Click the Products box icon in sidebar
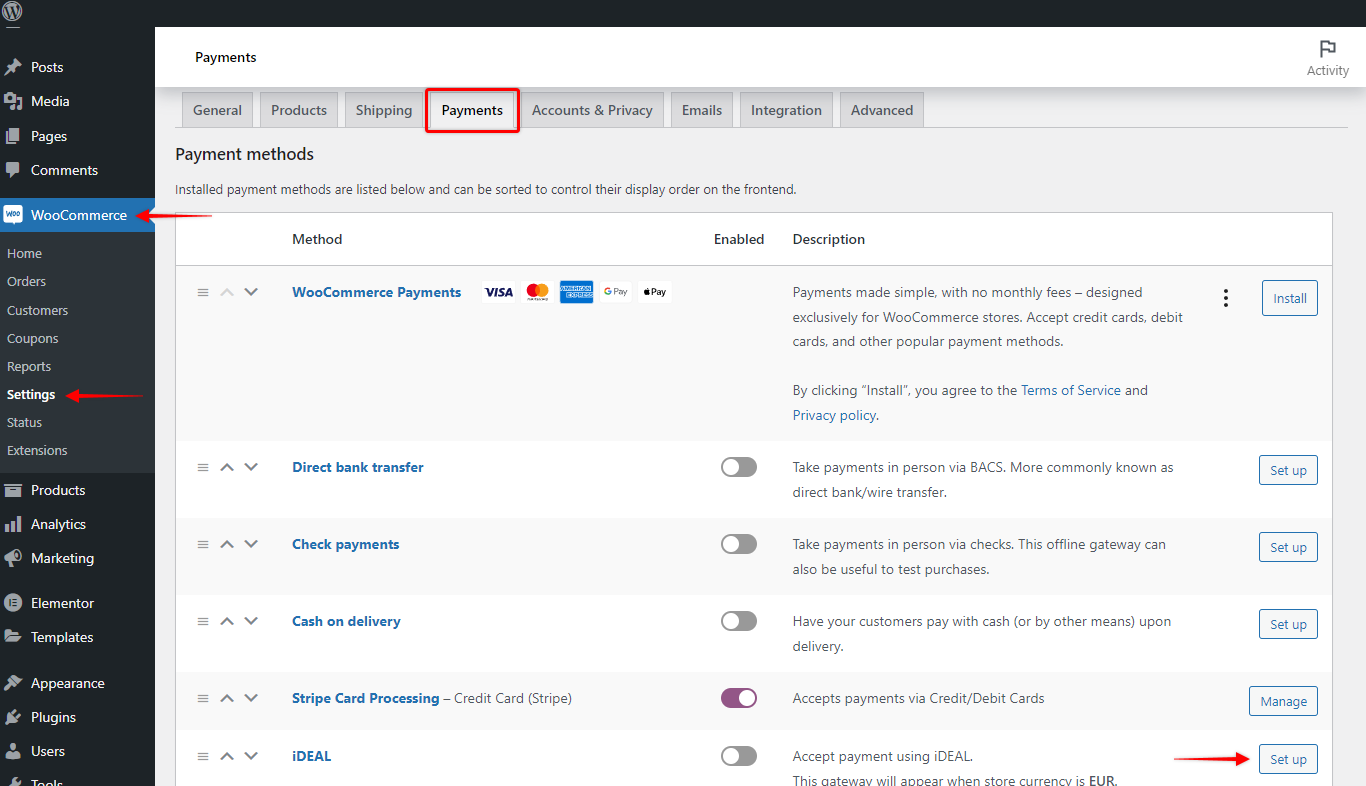 [13, 490]
